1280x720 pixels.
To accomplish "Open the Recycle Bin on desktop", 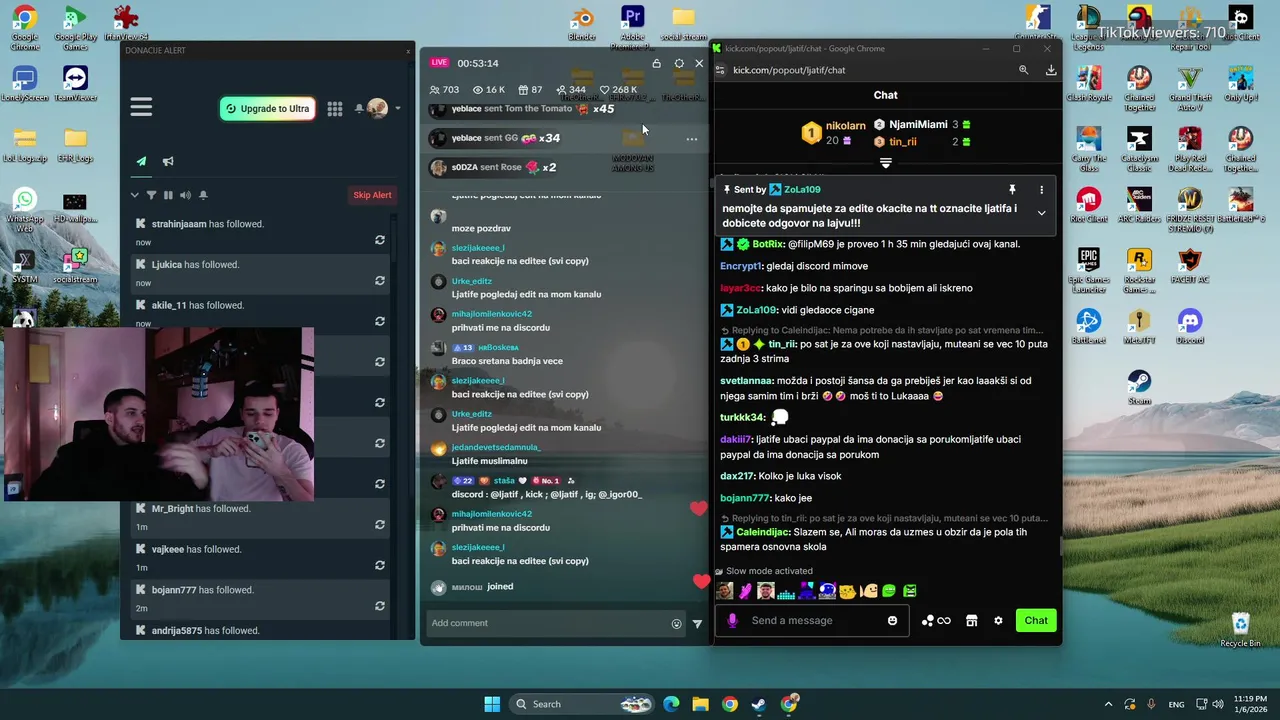I will [x=1240, y=628].
